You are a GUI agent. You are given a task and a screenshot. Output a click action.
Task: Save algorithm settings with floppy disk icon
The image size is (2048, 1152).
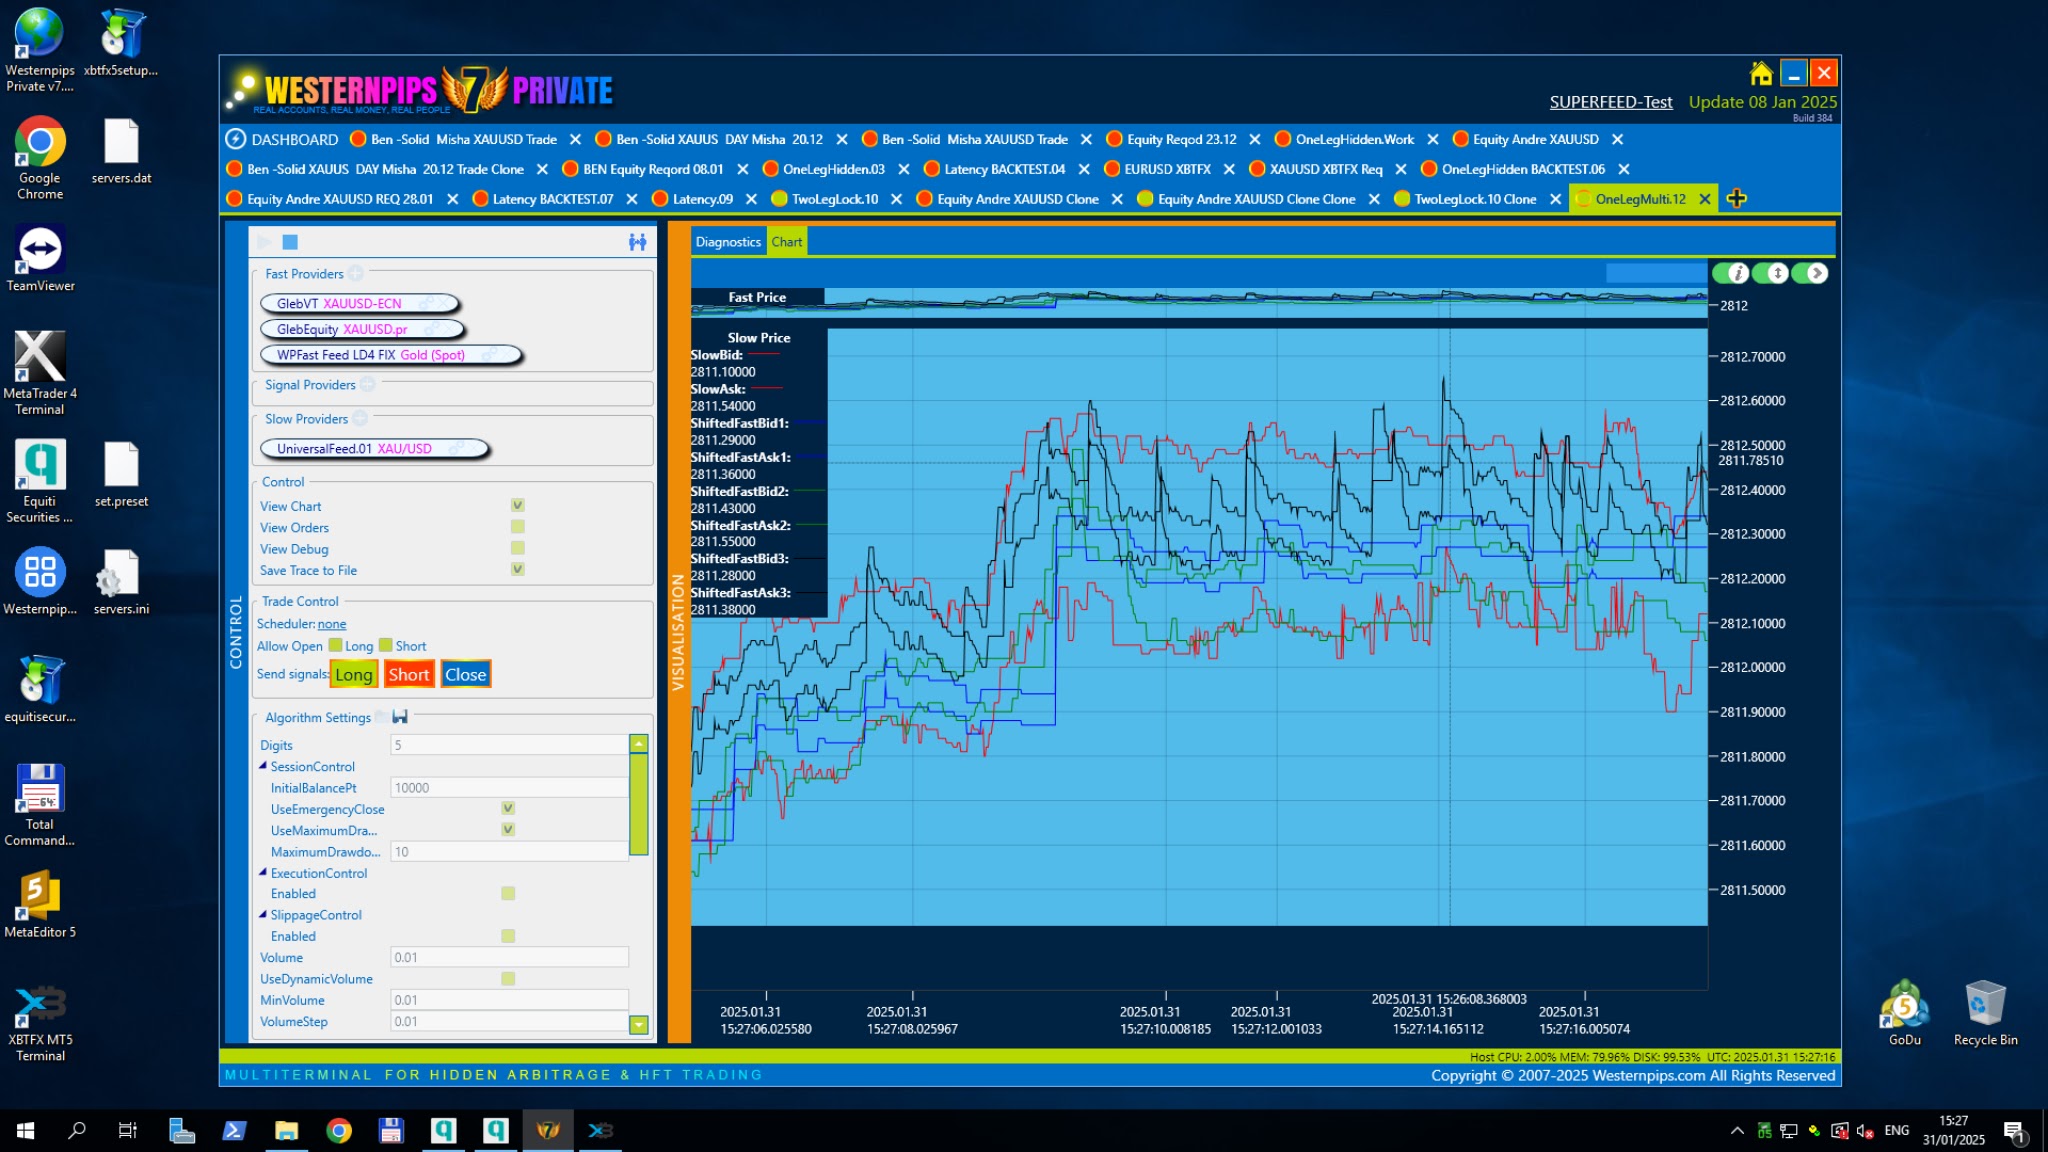click(400, 717)
